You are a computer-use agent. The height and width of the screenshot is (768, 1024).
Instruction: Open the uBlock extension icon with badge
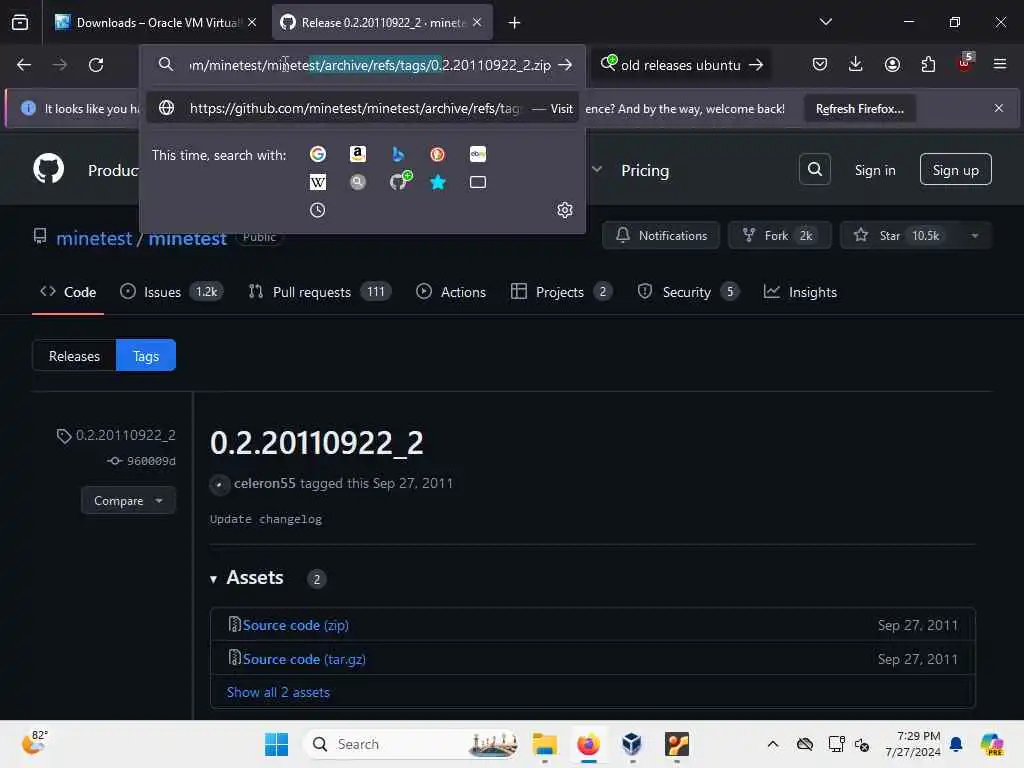point(965,63)
